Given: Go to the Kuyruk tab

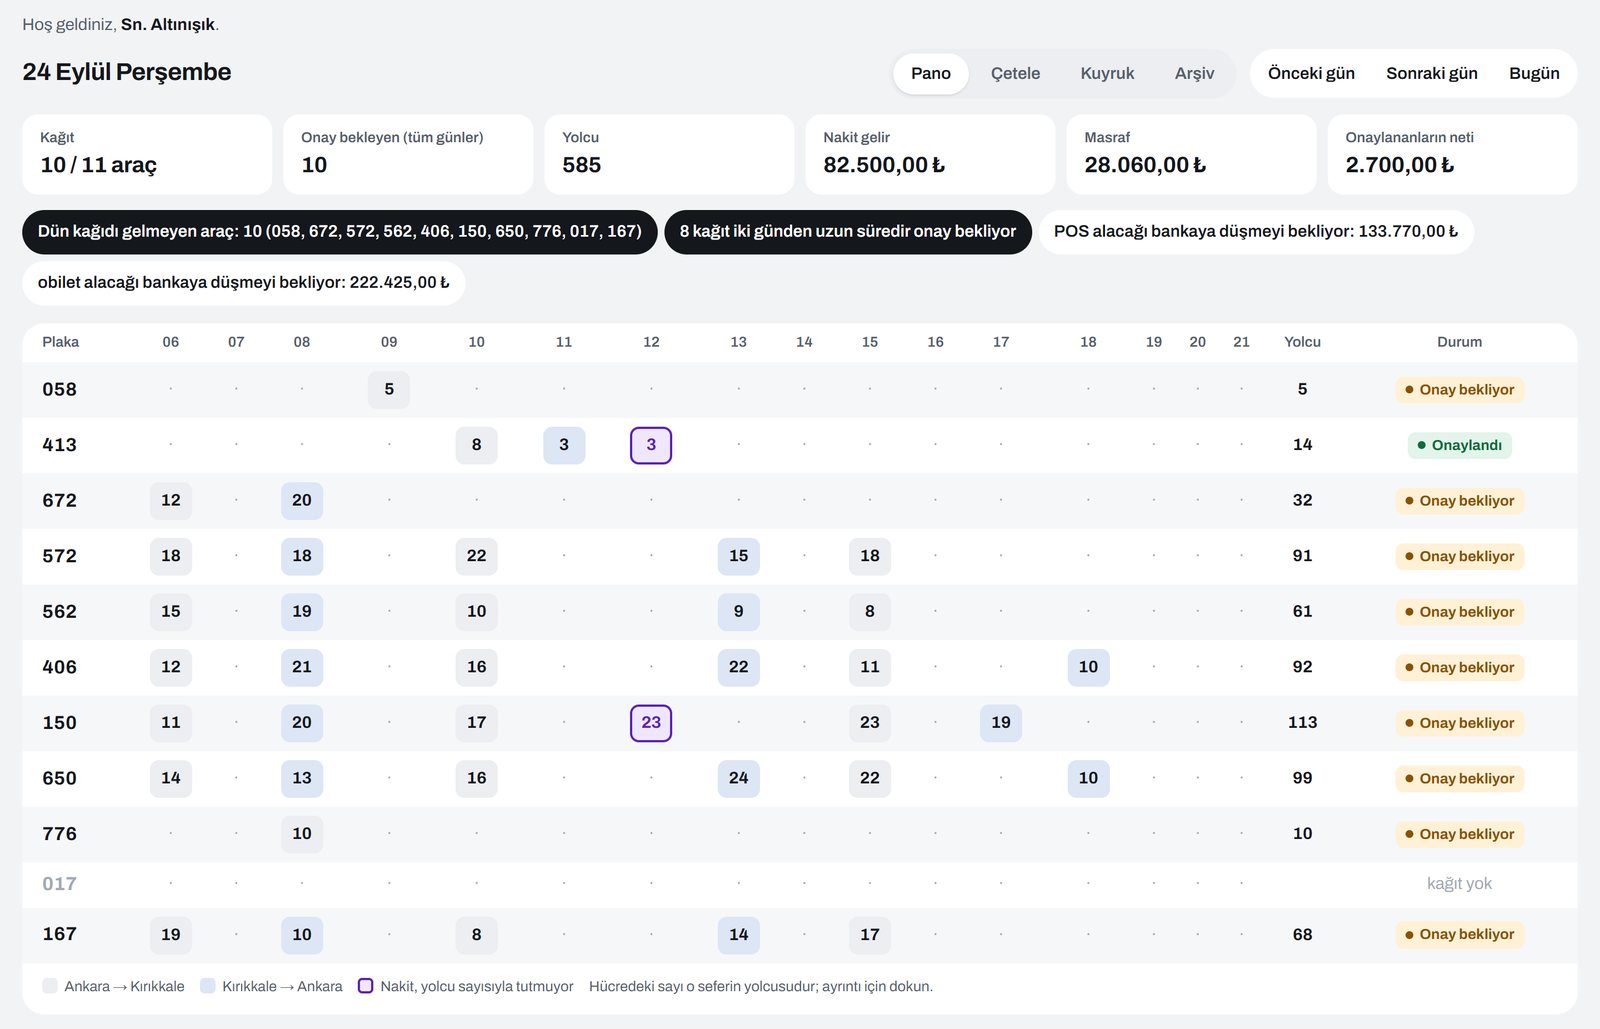Looking at the screenshot, I should [1107, 73].
